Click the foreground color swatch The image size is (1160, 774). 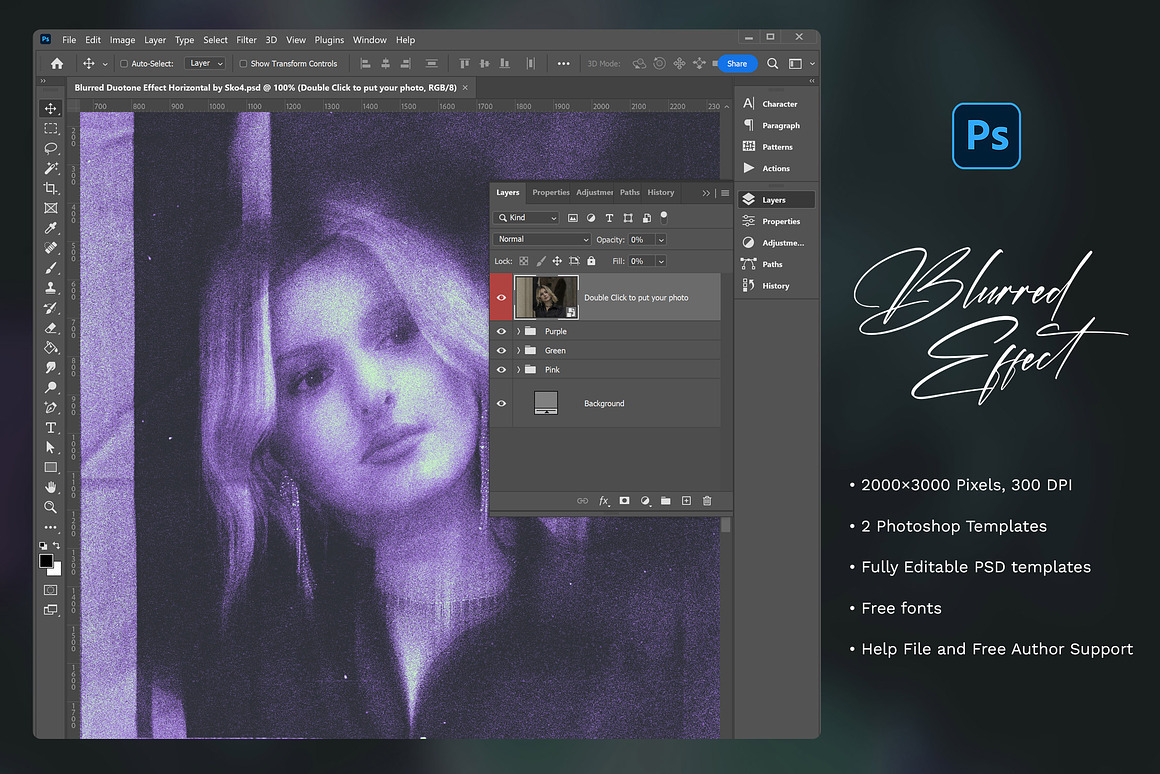coord(46,562)
